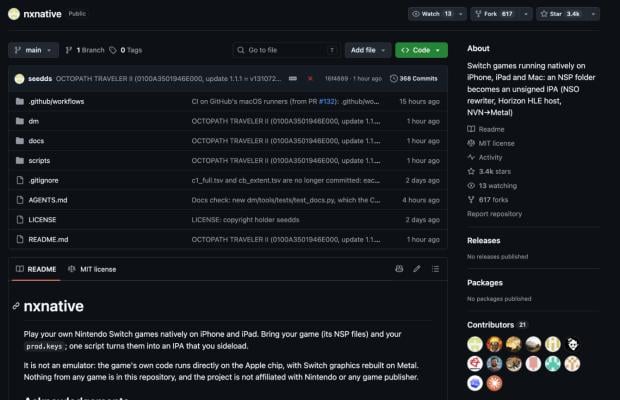The width and height of the screenshot is (620, 400).
Task: Focus the Go to file search field
Action: point(286,50)
